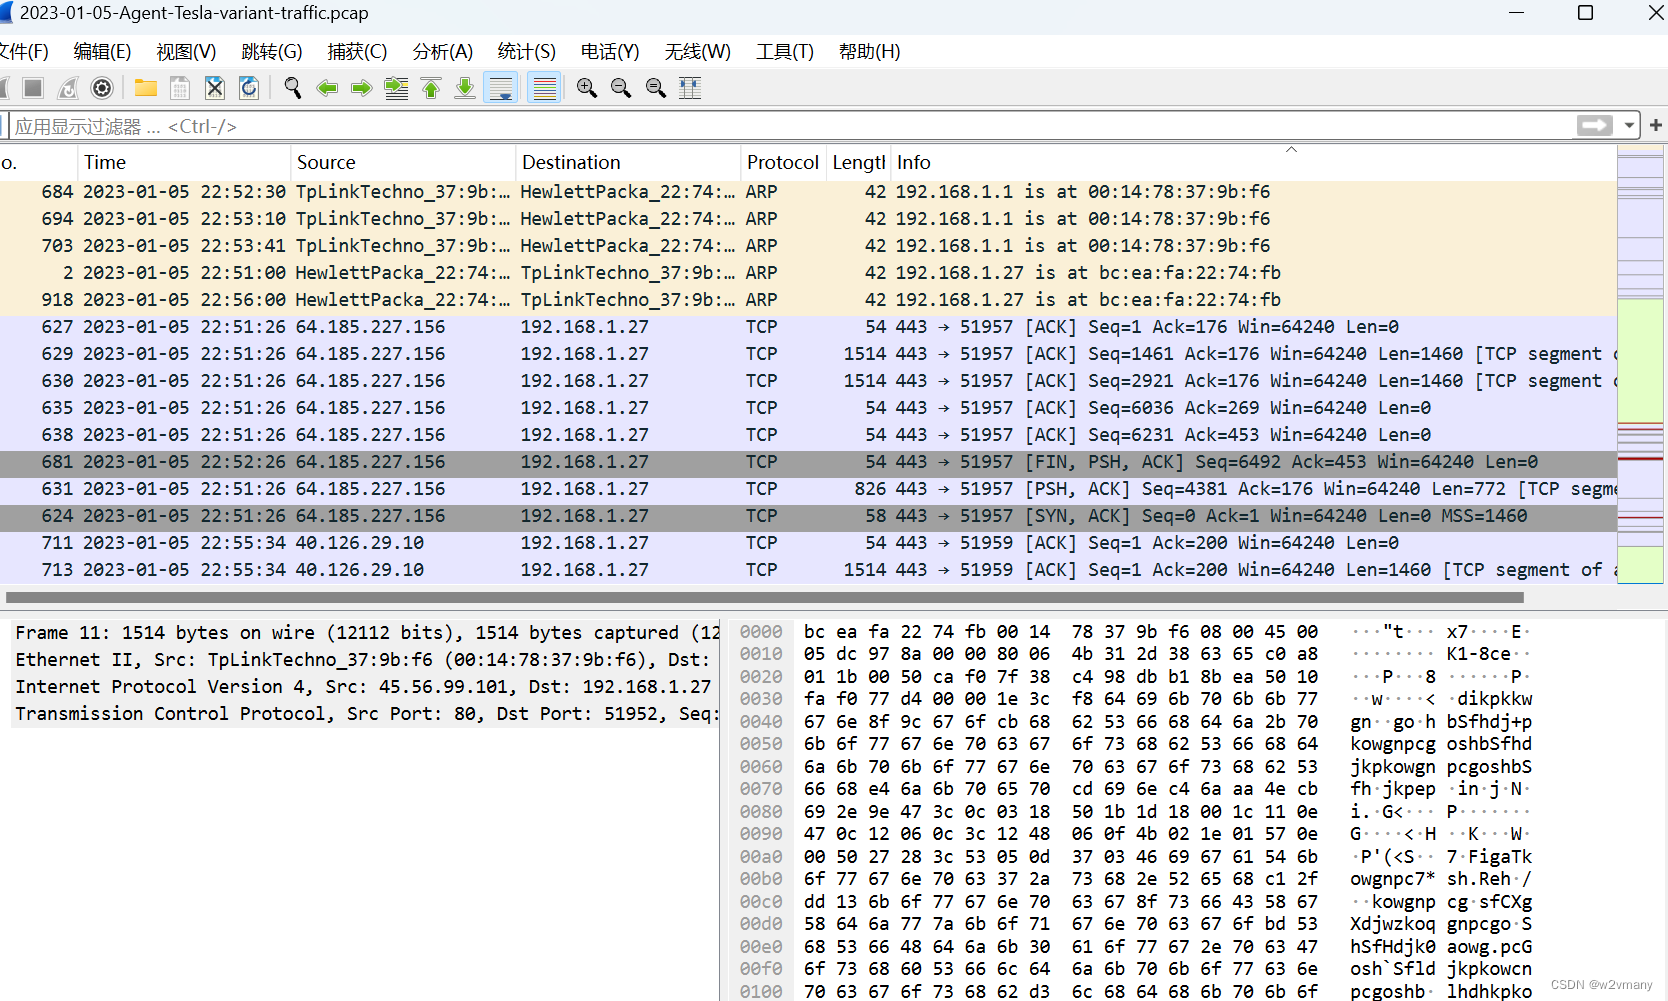
Task: Reload this capture file icon
Action: coord(249,88)
